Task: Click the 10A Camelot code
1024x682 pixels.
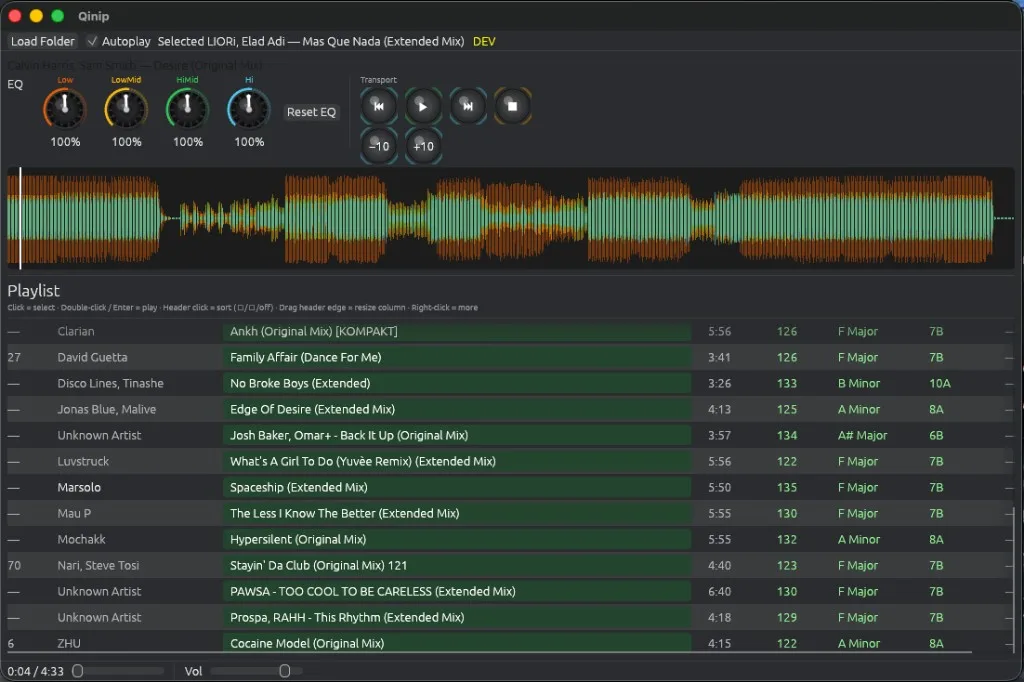Action: tap(940, 383)
